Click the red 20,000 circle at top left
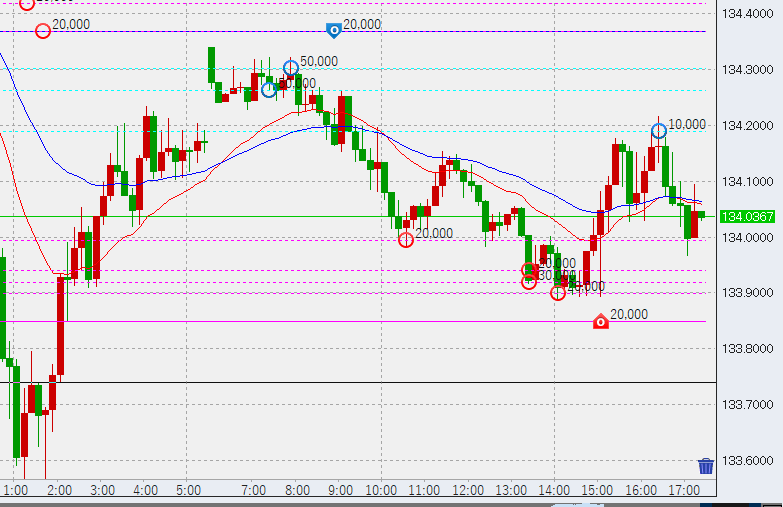This screenshot has width=783, height=507. tap(43, 31)
